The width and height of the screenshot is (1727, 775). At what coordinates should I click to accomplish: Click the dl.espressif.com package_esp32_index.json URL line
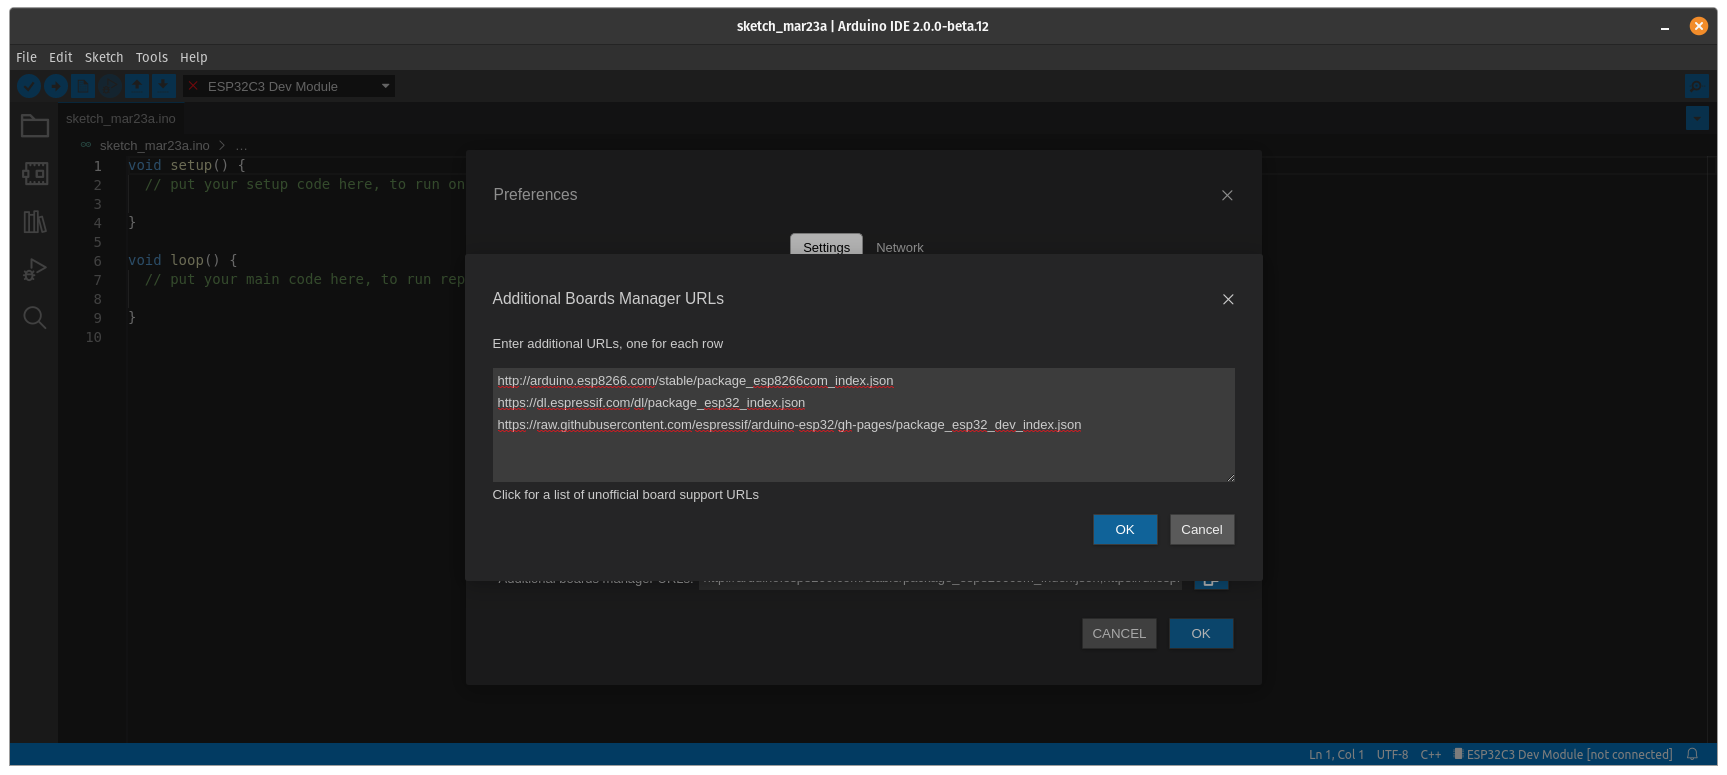pos(651,402)
